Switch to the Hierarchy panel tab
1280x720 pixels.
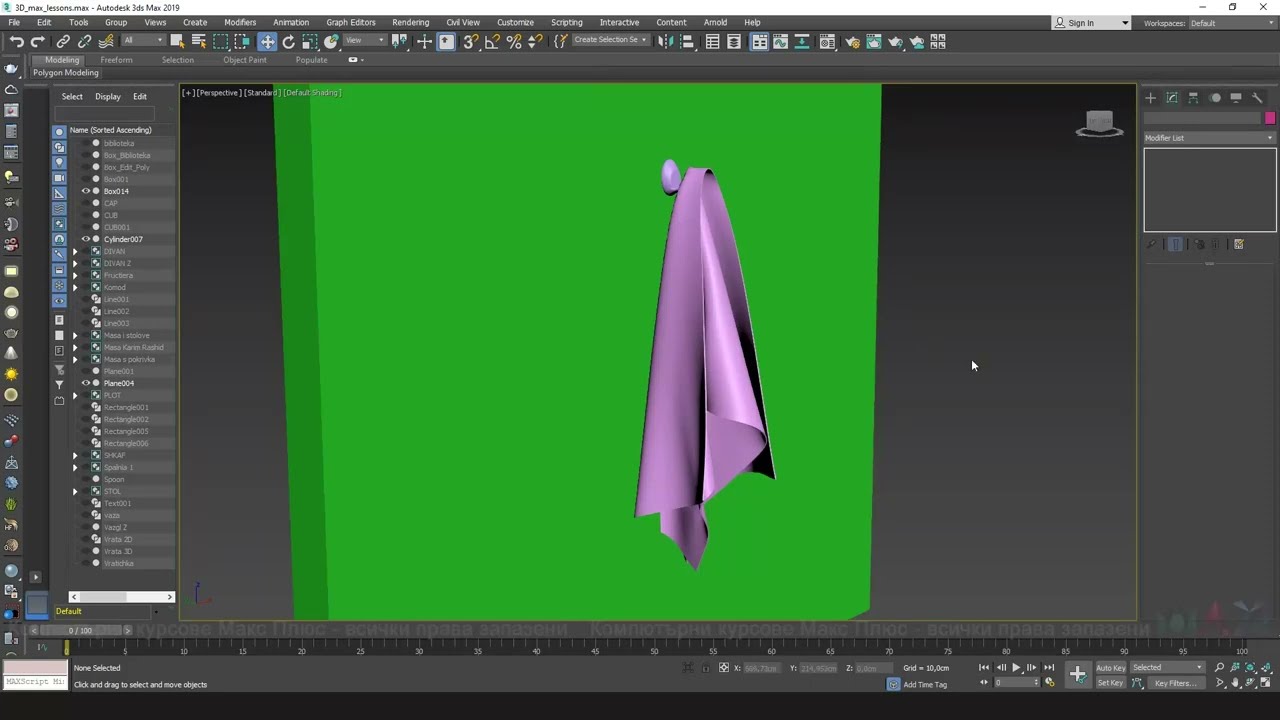click(1193, 97)
